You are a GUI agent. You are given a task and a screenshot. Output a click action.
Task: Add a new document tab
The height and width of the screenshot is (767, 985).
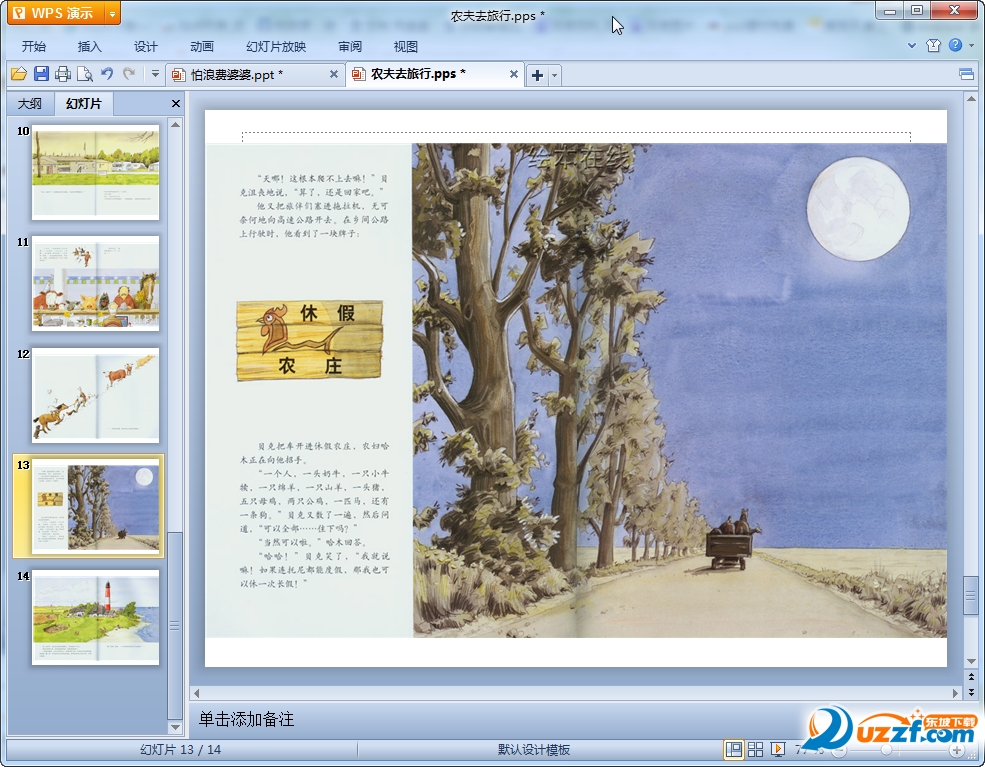click(x=537, y=75)
